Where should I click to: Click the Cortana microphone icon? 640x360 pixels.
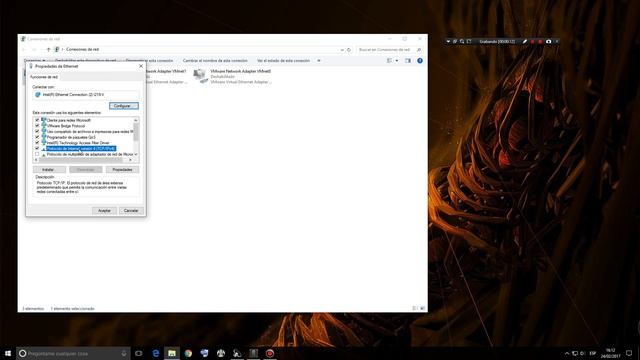click(x=124, y=353)
